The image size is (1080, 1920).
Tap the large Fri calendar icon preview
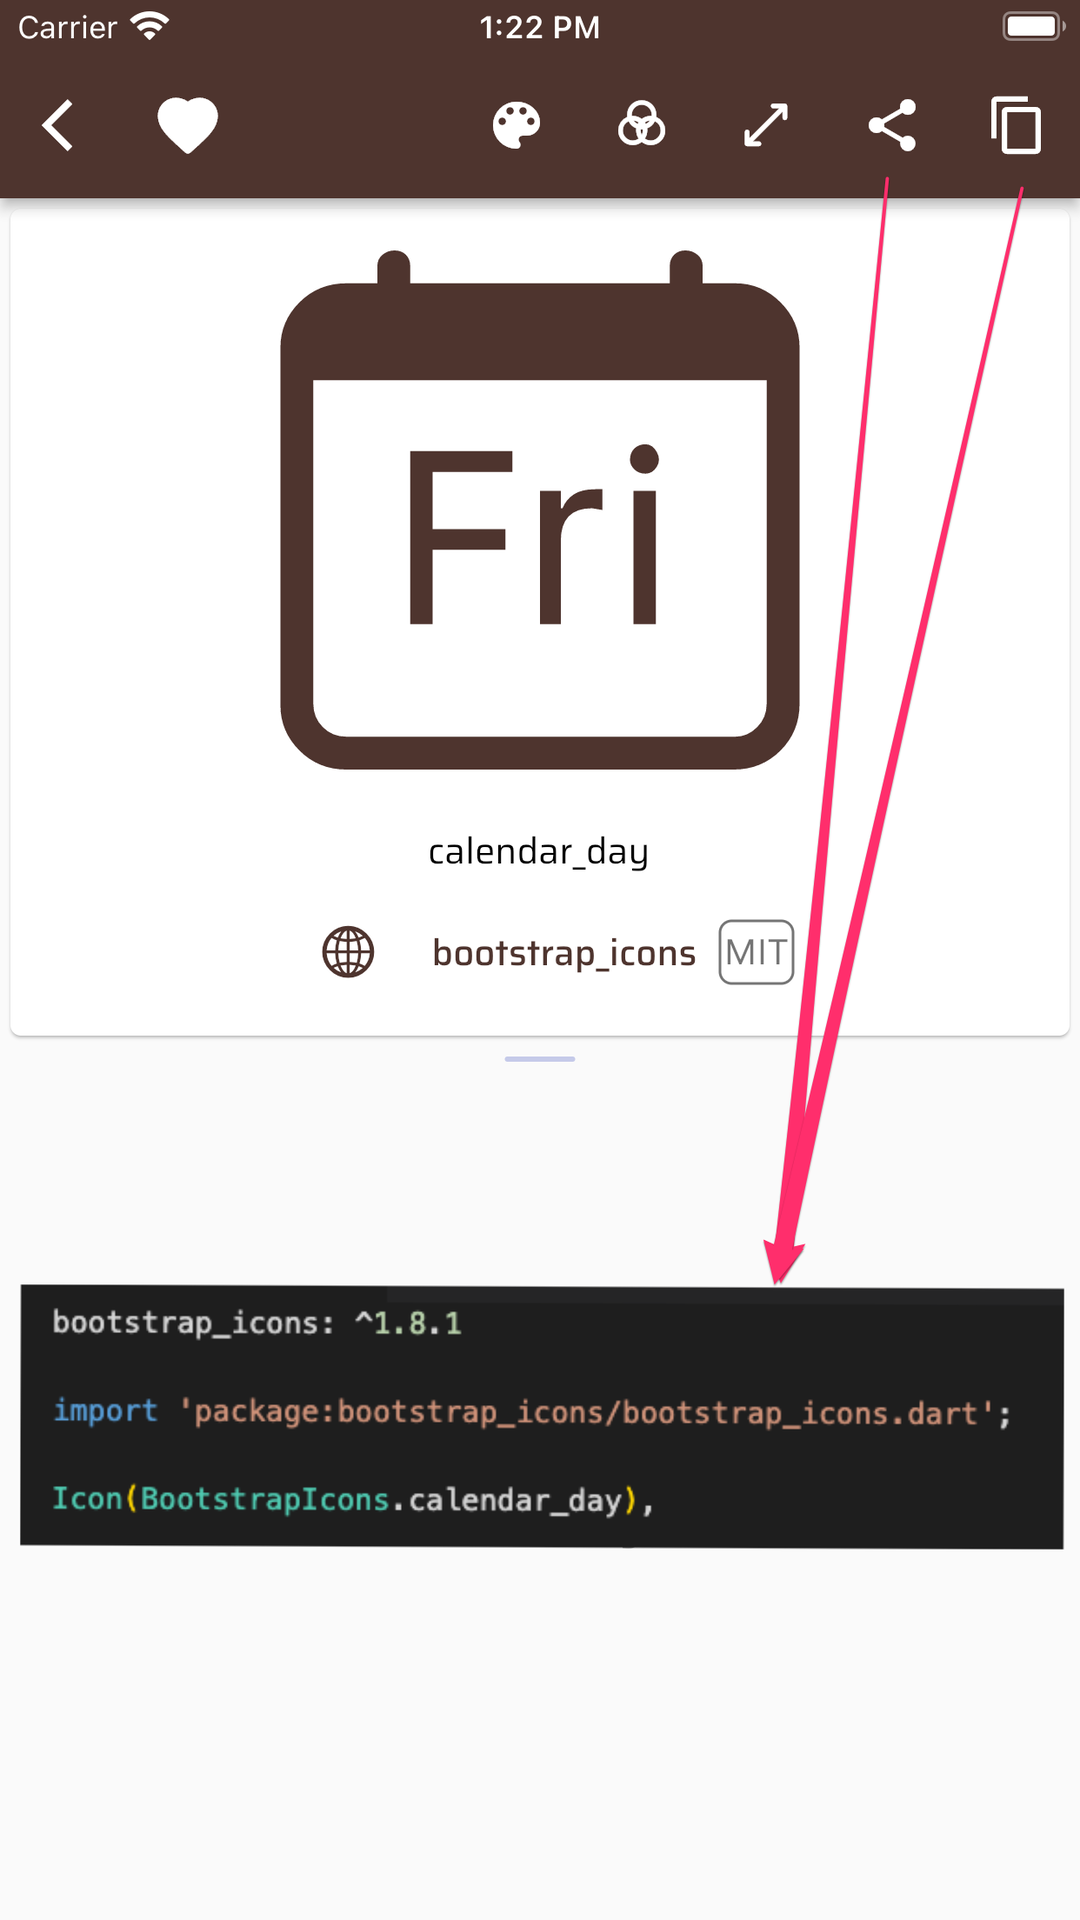540,509
